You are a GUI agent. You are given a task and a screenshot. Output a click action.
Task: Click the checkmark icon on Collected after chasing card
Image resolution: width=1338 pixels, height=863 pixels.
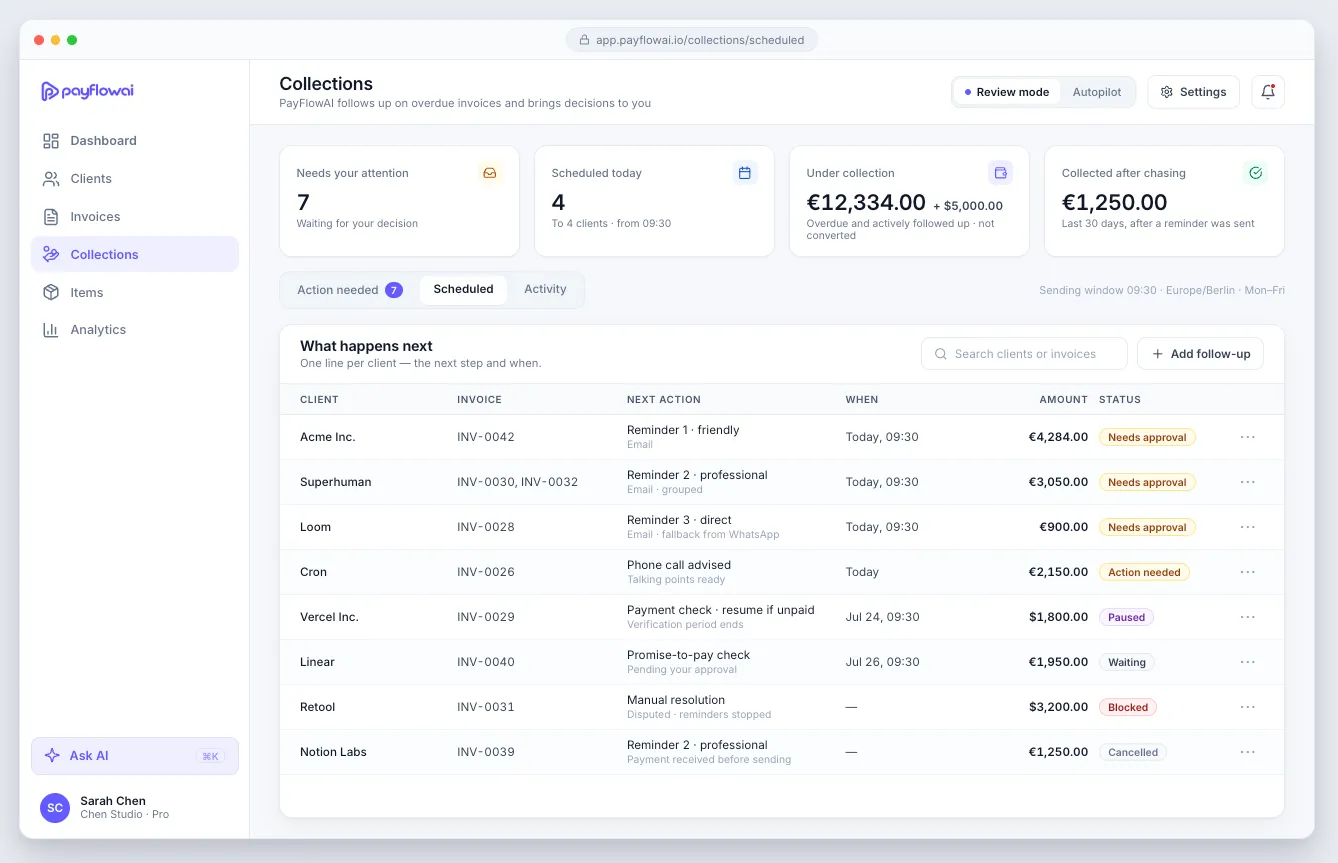point(1255,173)
